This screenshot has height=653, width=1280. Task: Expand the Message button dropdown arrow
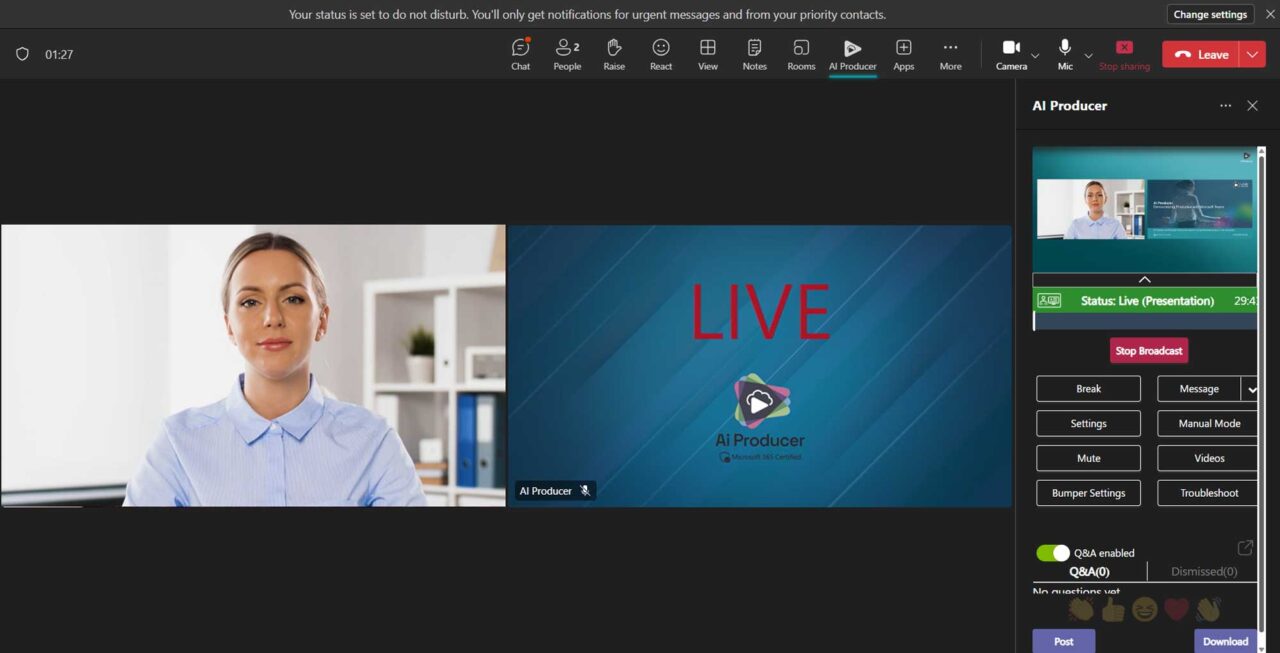[x=1251, y=389]
